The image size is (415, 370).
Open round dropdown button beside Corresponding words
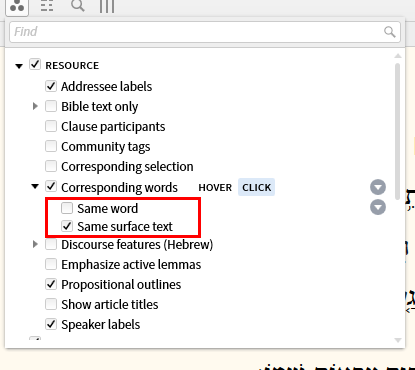coord(378,187)
